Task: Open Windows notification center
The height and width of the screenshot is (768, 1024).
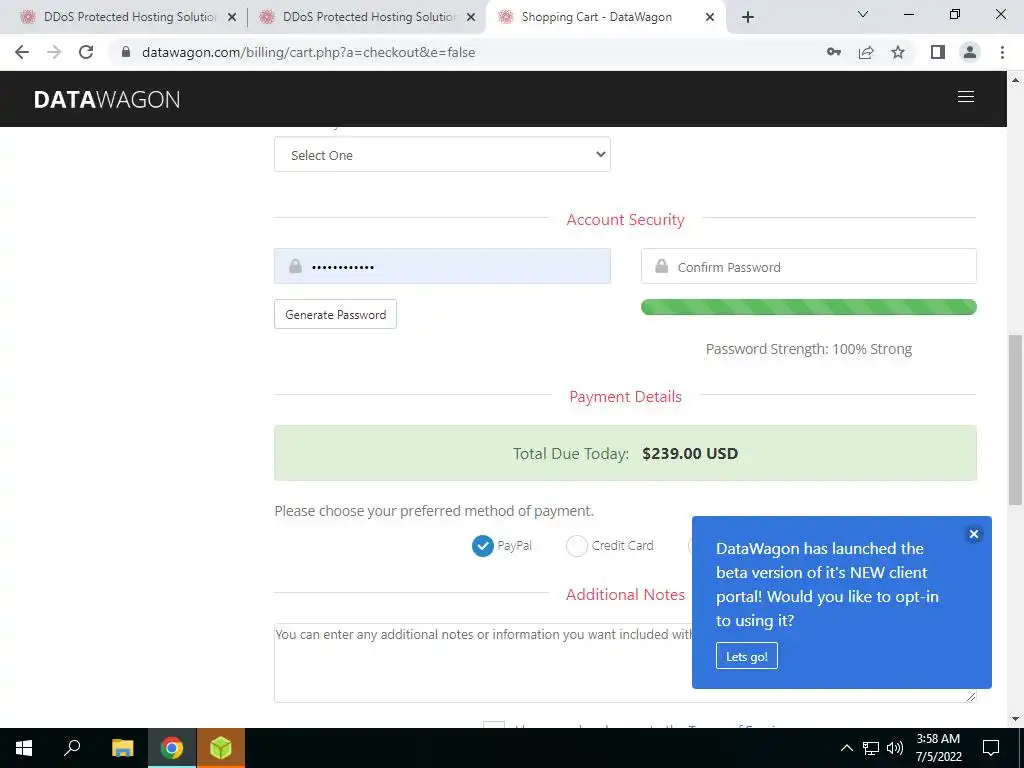Action: 991,748
